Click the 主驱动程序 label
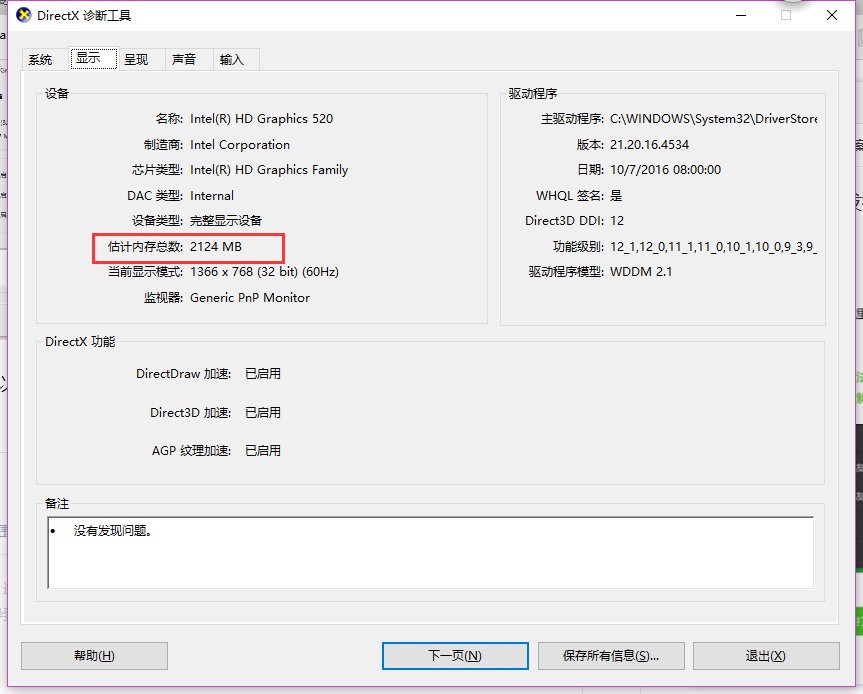This screenshot has width=863, height=694. click(572, 119)
